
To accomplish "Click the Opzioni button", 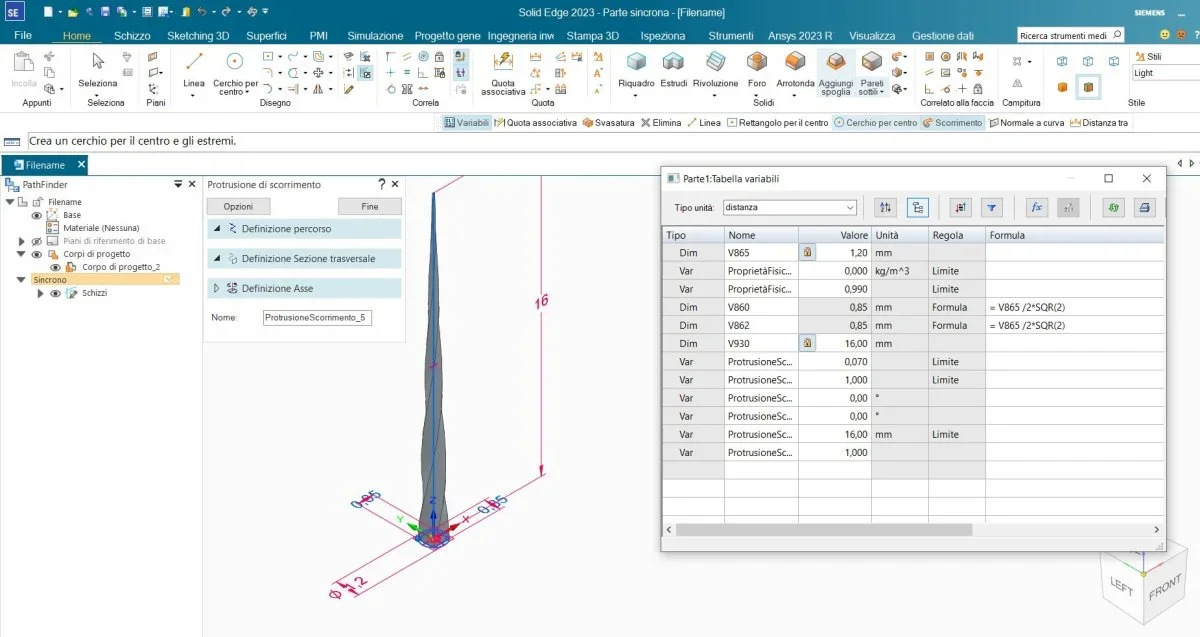I will [x=238, y=206].
